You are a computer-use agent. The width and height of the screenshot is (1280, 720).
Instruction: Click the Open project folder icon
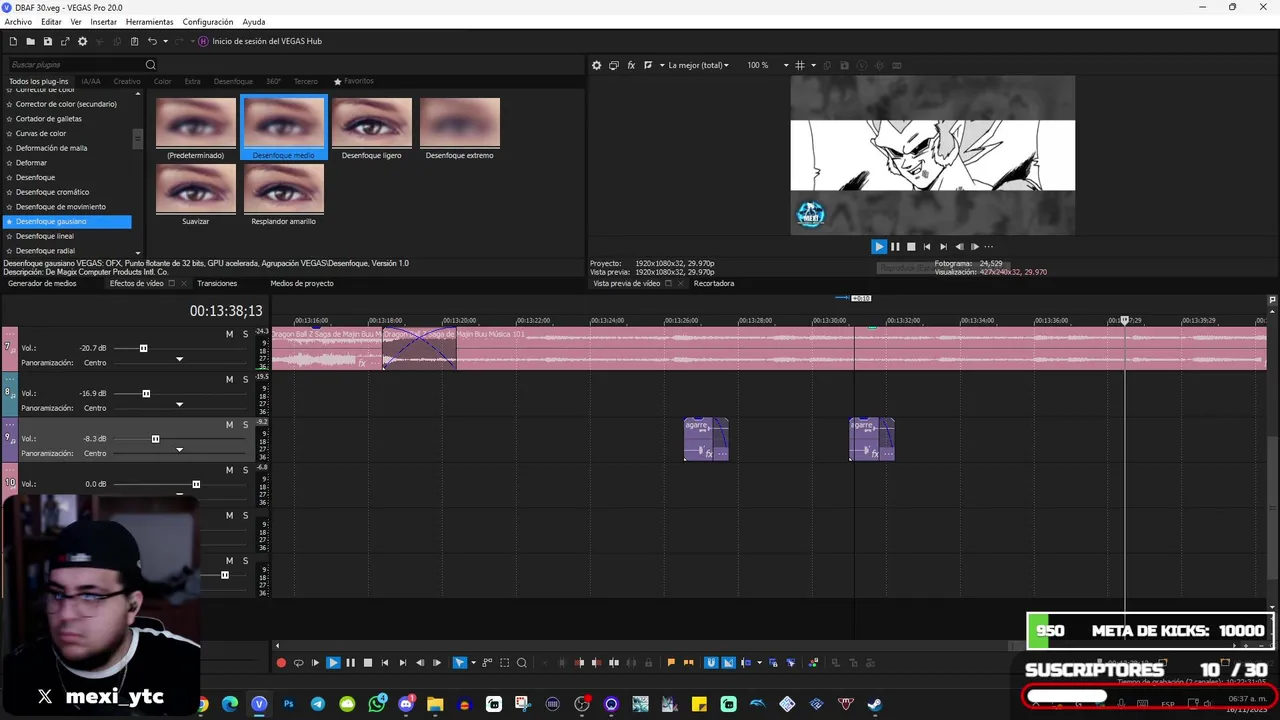(30, 41)
